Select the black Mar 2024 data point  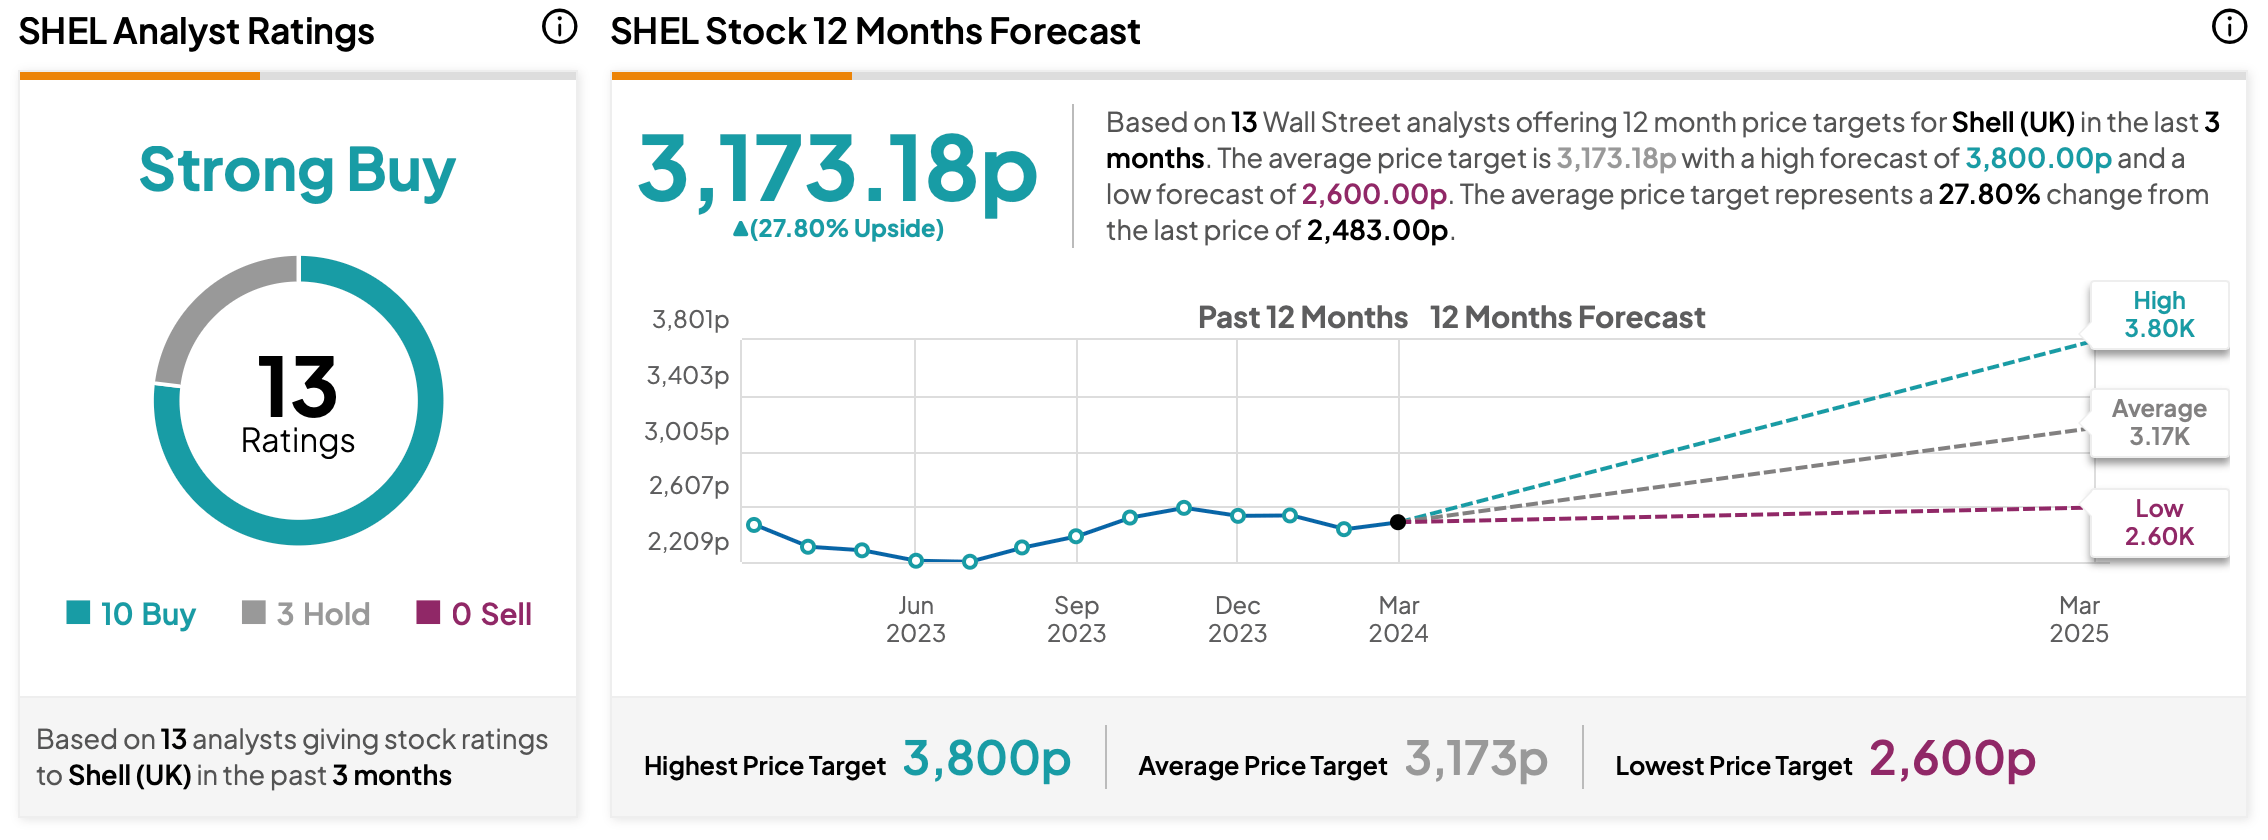pyautogui.click(x=1398, y=522)
